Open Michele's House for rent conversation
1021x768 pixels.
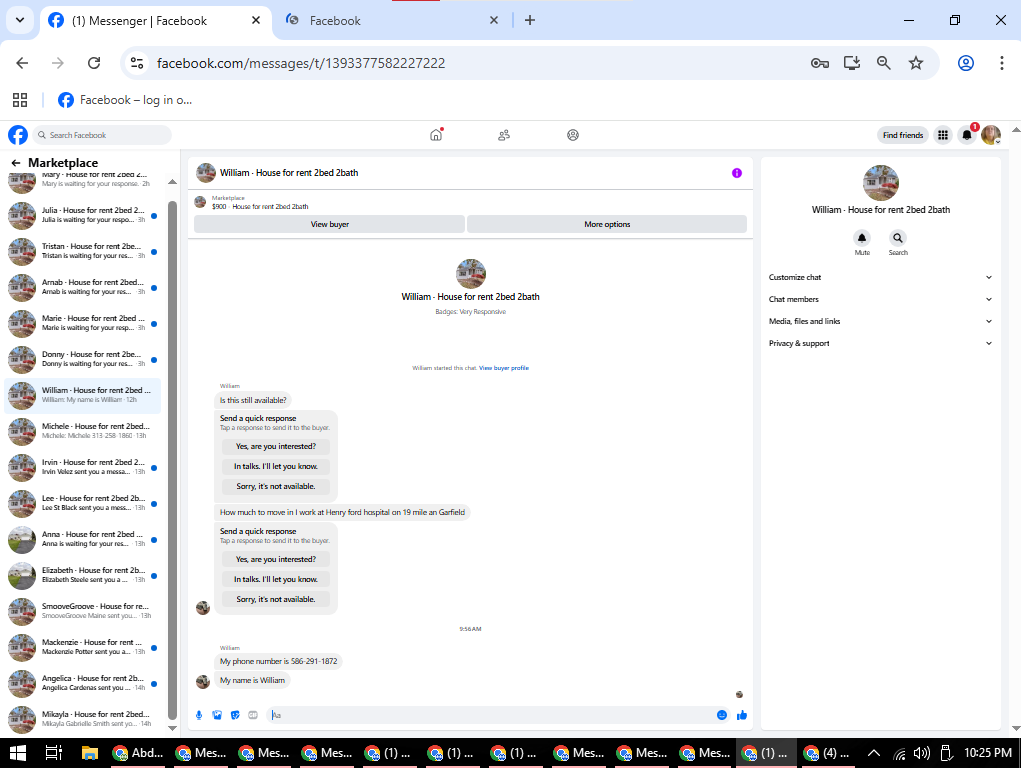pyautogui.click(x=83, y=431)
